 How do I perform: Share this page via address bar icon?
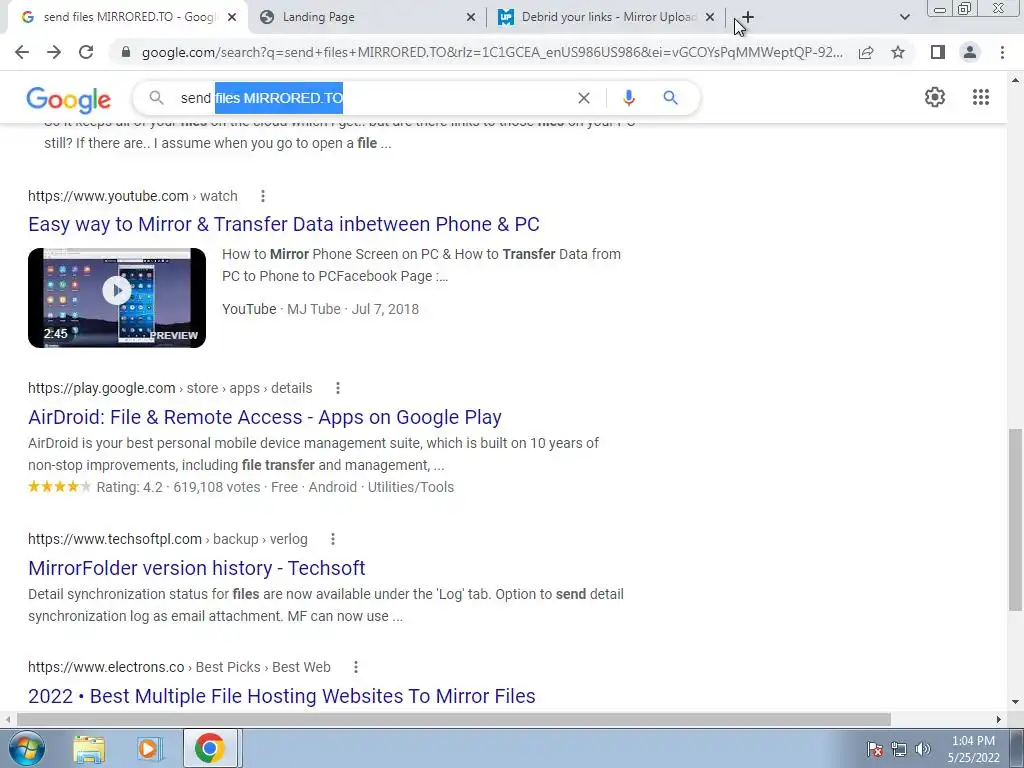866,52
